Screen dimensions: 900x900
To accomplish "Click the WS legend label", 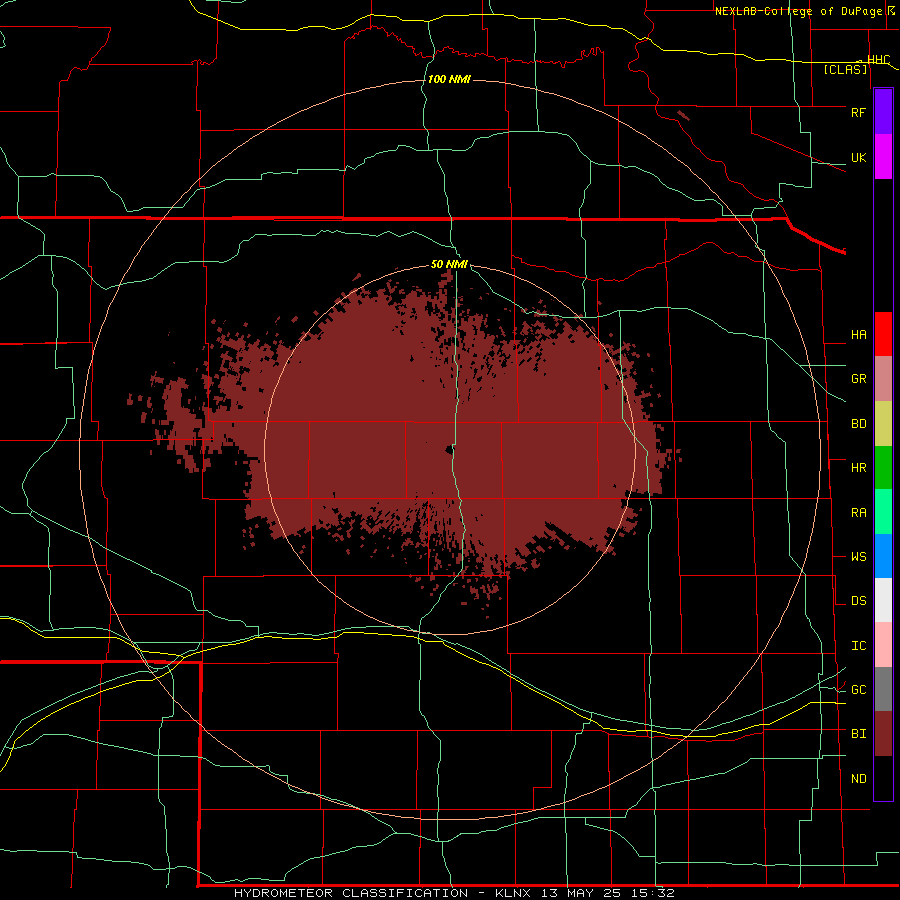I will click(858, 557).
